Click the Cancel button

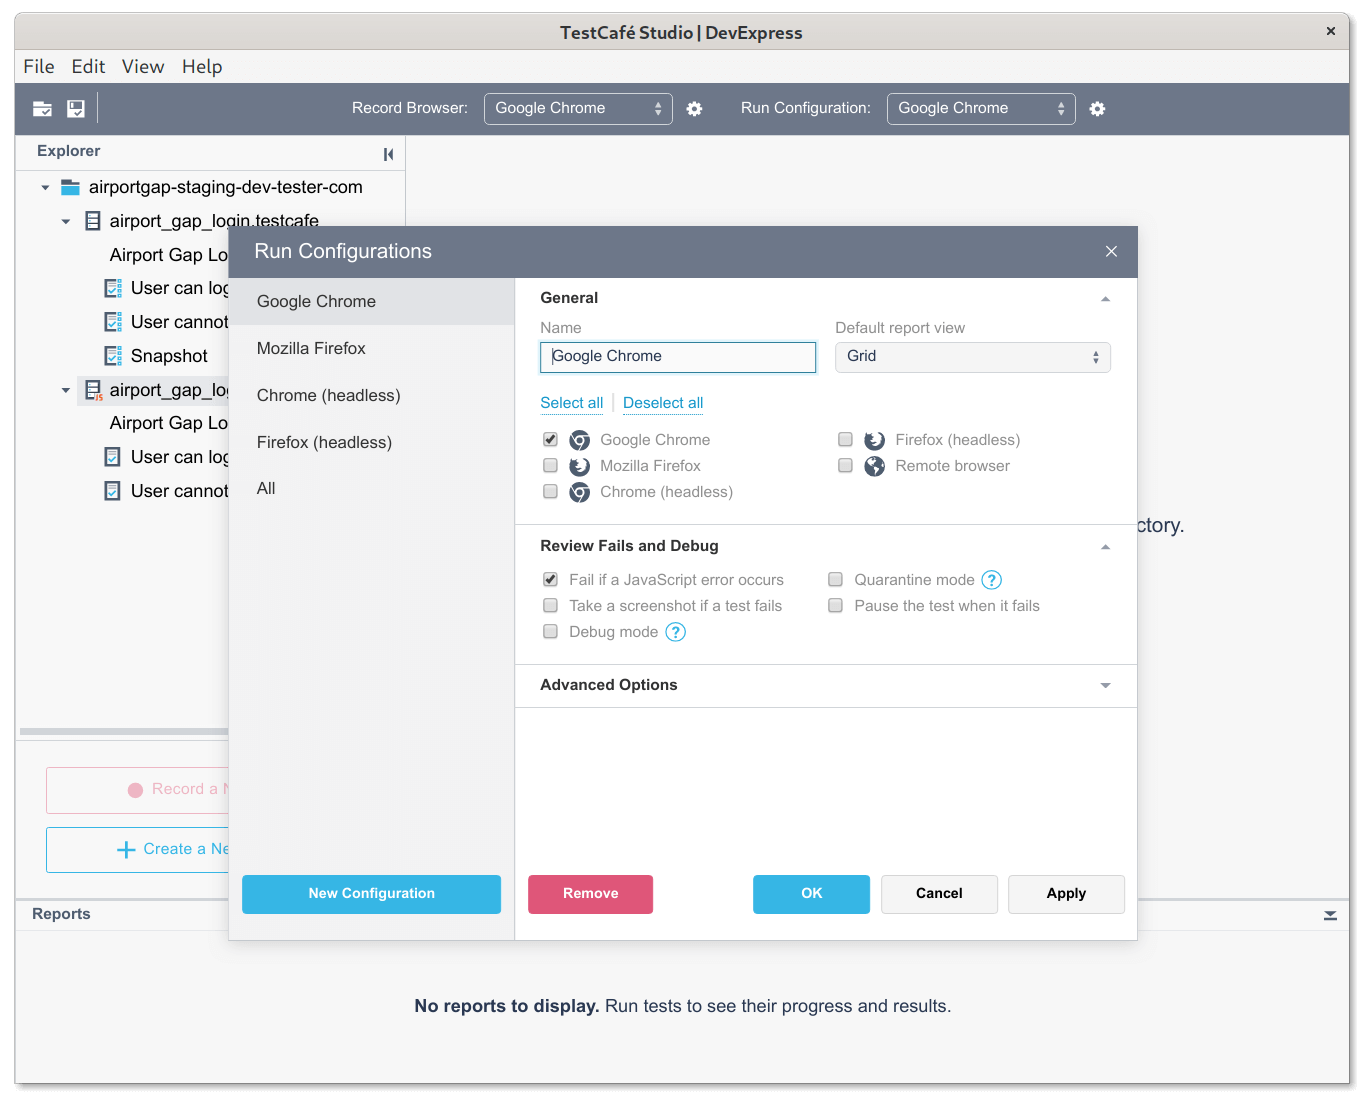point(939,894)
